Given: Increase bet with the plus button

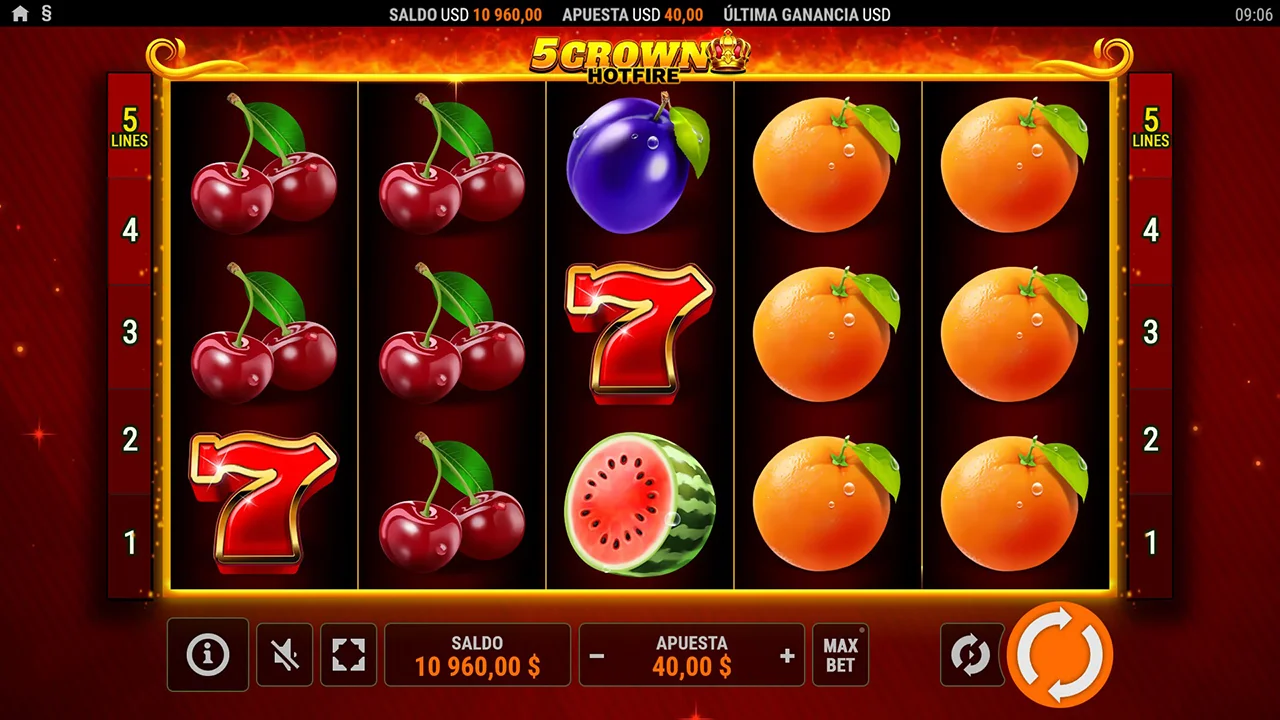Looking at the screenshot, I should click(x=787, y=656).
